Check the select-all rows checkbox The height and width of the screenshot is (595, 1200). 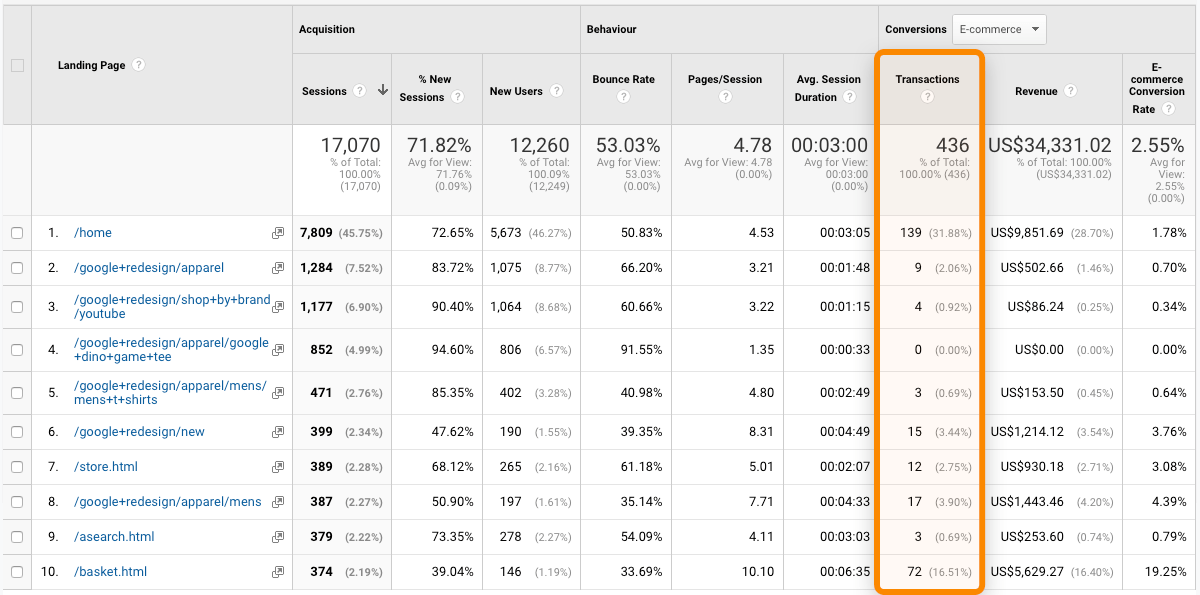coord(16,64)
